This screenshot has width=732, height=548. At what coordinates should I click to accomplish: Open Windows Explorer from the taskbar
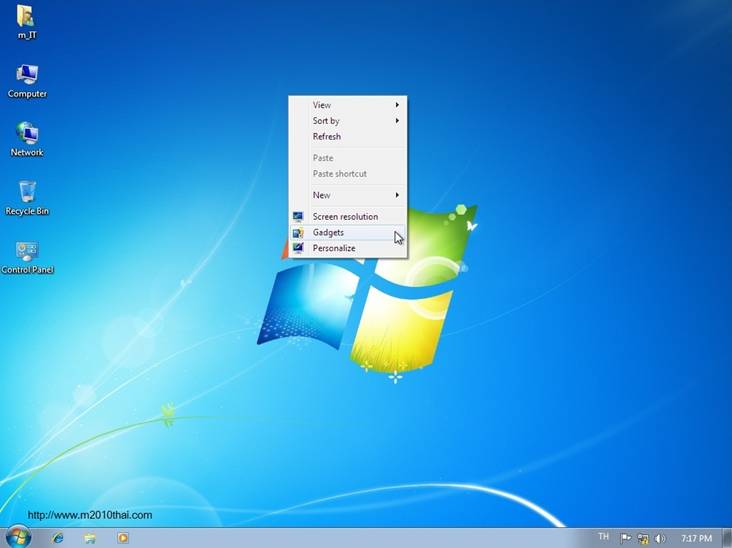[90, 538]
